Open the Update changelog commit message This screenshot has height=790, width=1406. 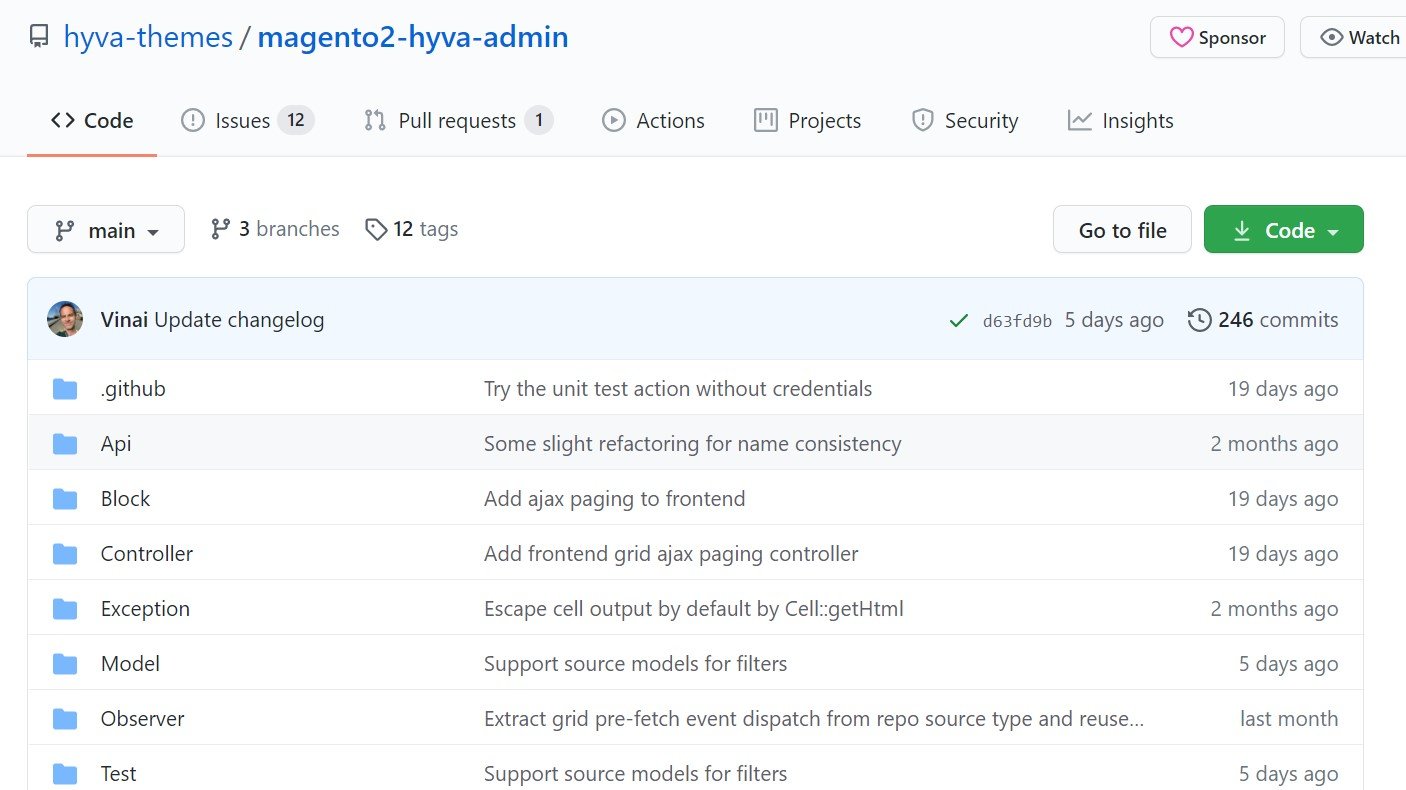[x=239, y=320]
